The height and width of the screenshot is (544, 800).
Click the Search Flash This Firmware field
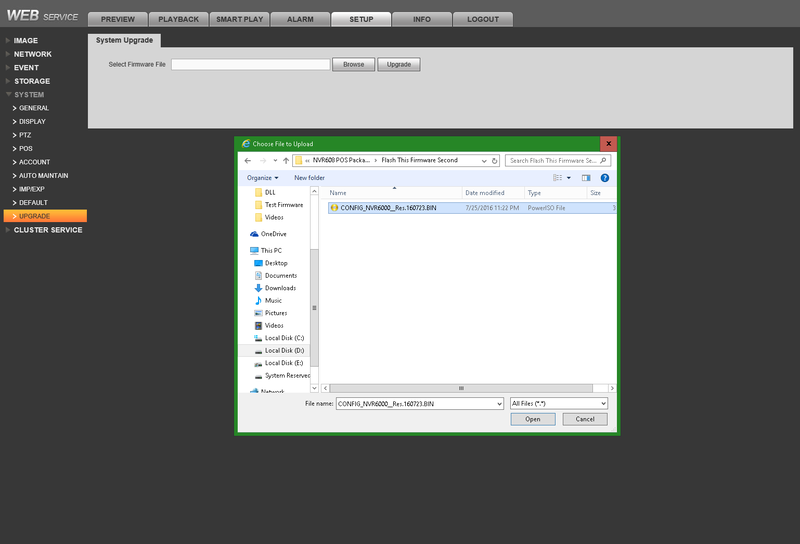point(555,160)
